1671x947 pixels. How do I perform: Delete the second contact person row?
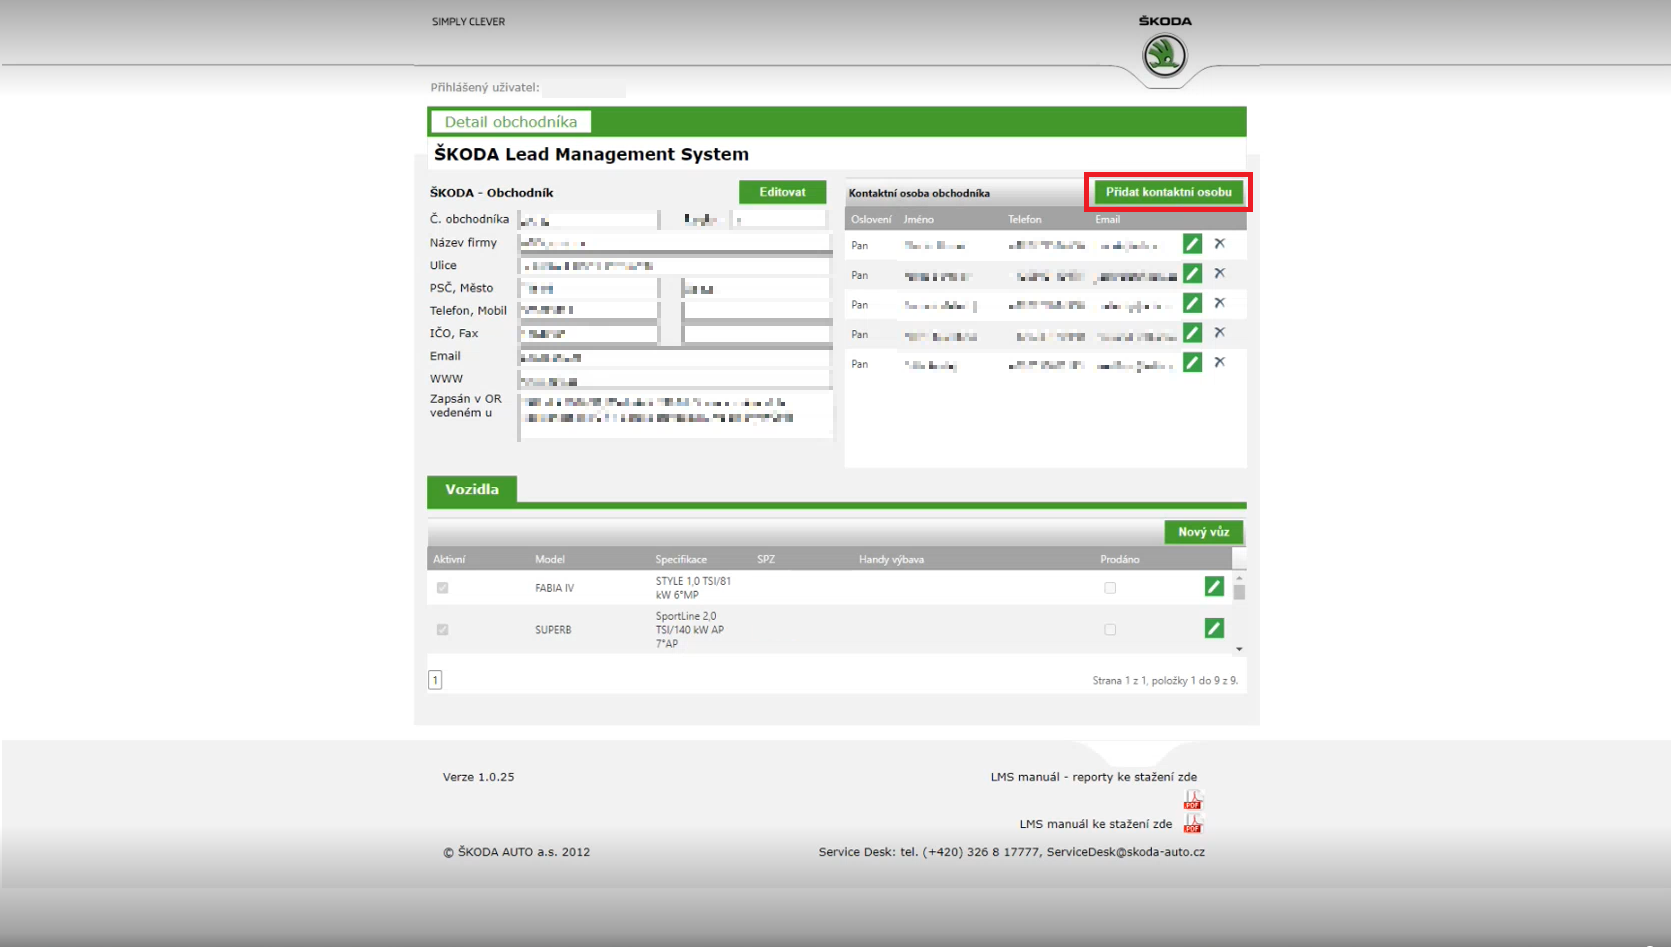click(x=1219, y=273)
